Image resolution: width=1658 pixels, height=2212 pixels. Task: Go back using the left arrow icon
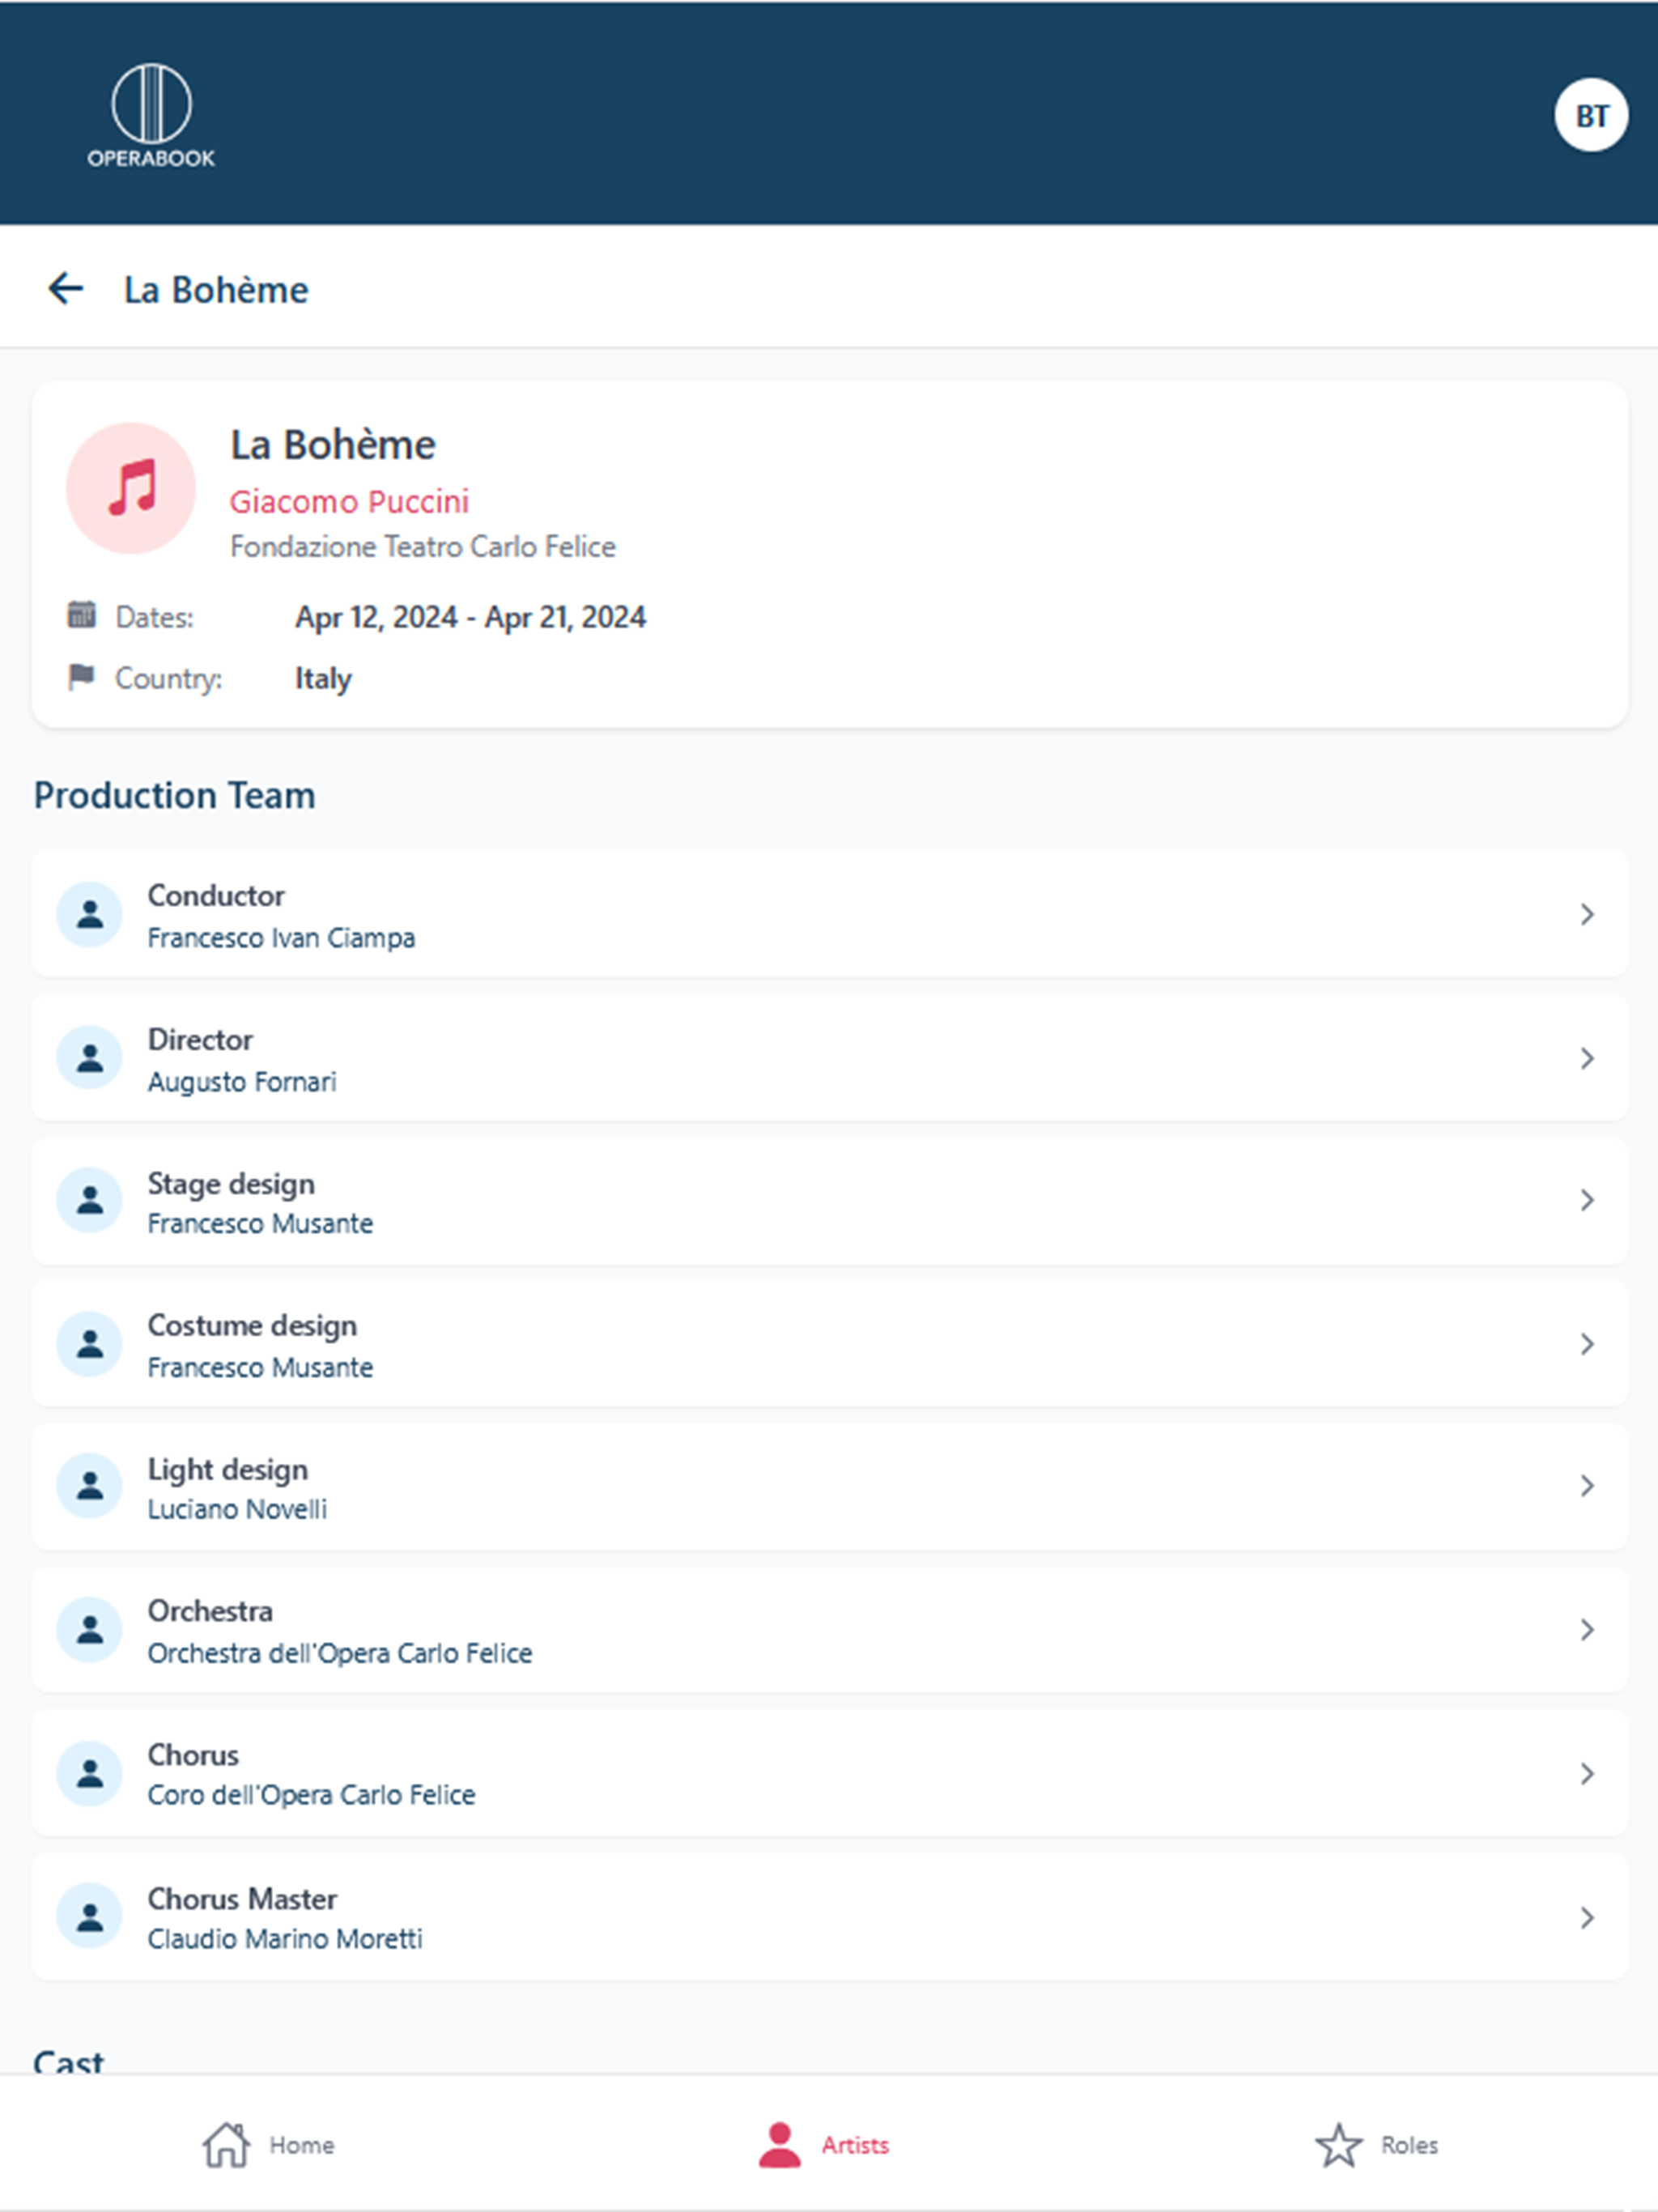pos(66,289)
